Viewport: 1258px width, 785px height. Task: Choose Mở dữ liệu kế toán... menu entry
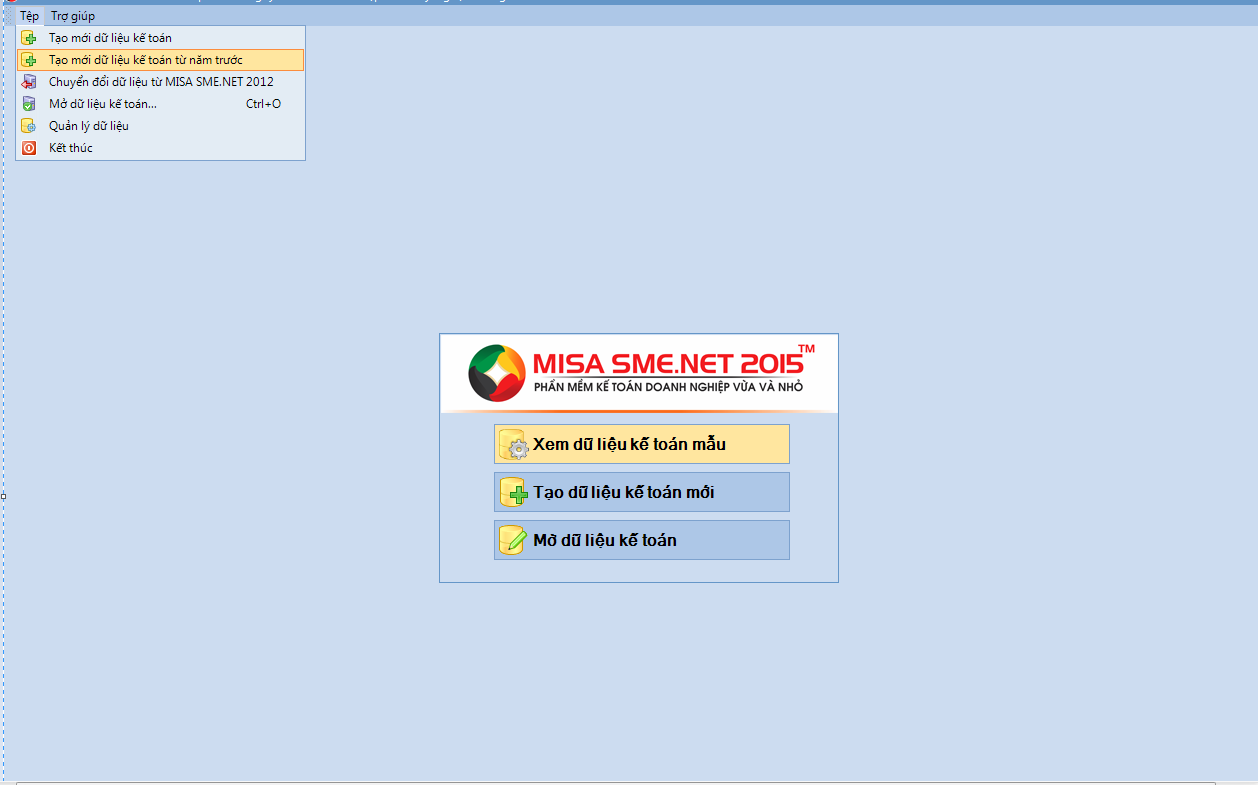tap(160, 104)
